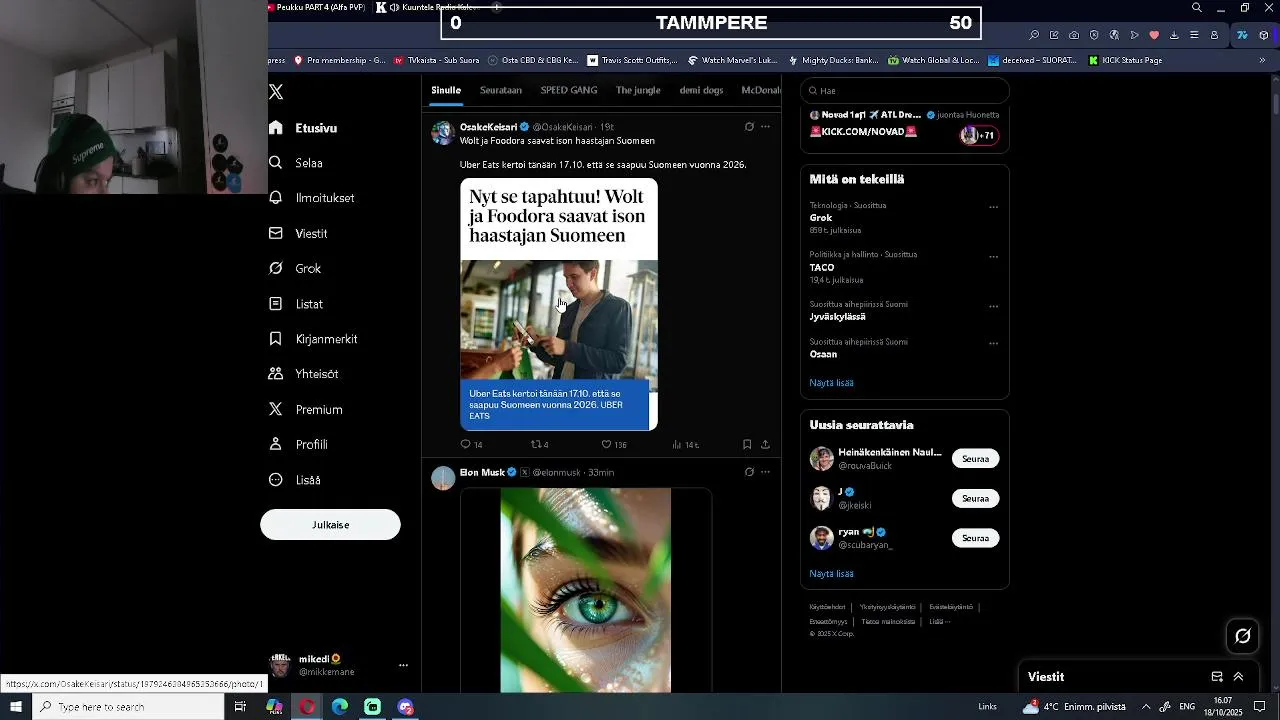Open OsakeKeisari's profile avatar
The width and height of the screenshot is (1280, 720).
coord(443,133)
